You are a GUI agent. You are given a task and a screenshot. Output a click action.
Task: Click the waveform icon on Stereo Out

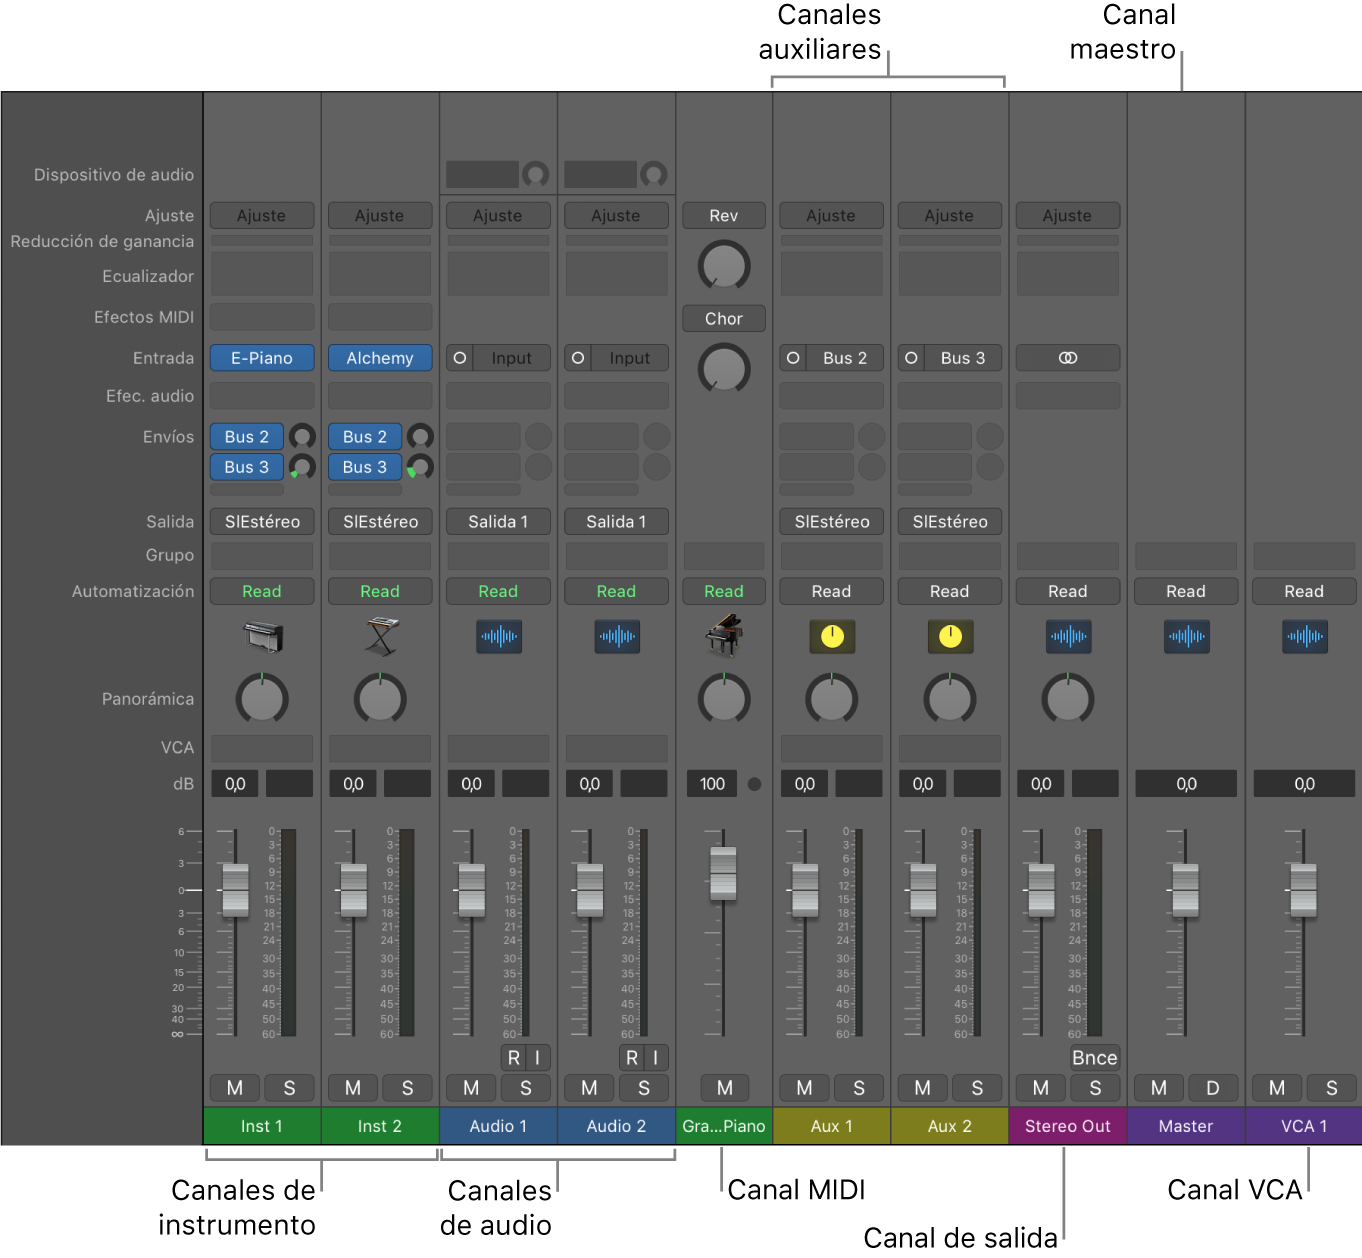point(1068,636)
